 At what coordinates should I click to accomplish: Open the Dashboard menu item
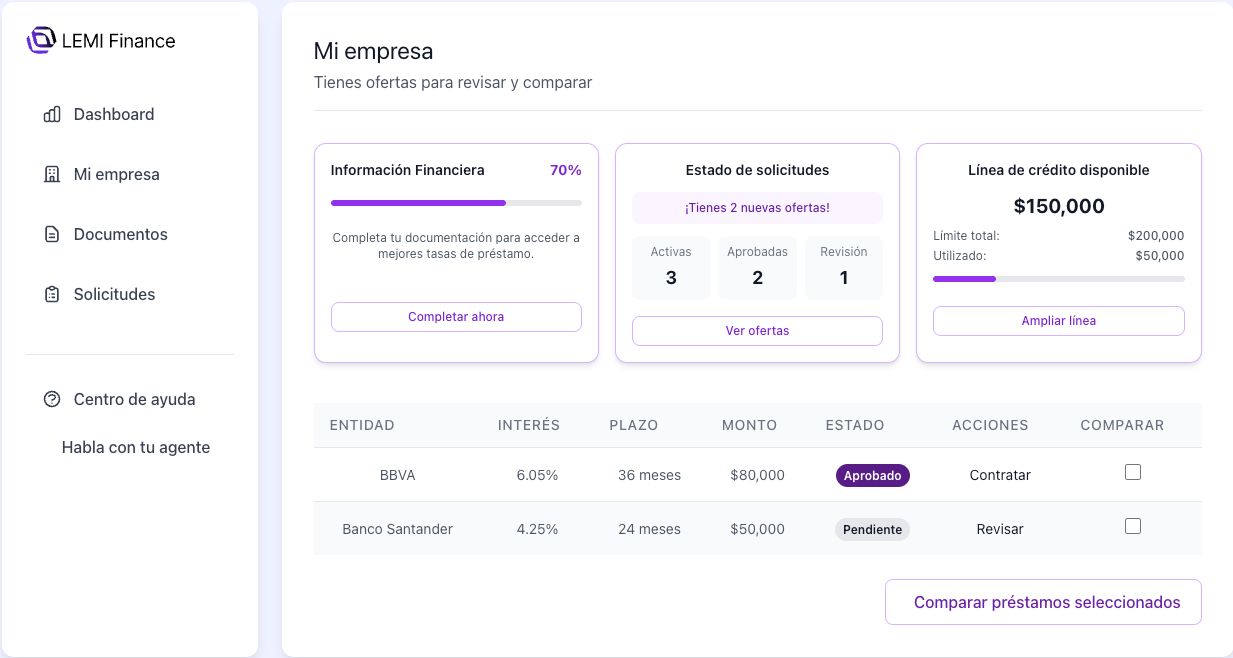[113, 114]
